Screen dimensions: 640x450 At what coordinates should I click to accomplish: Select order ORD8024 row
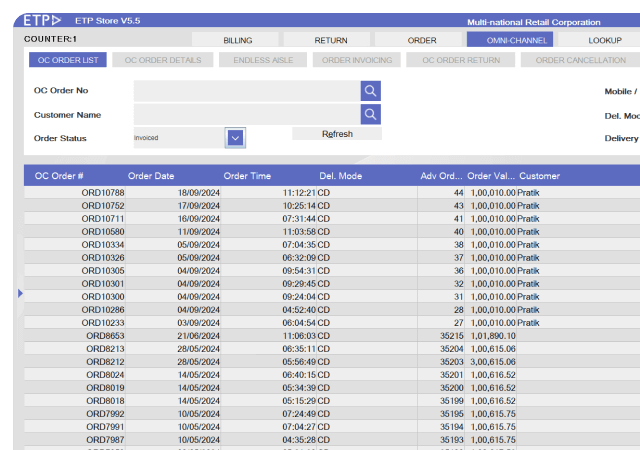click(332, 375)
